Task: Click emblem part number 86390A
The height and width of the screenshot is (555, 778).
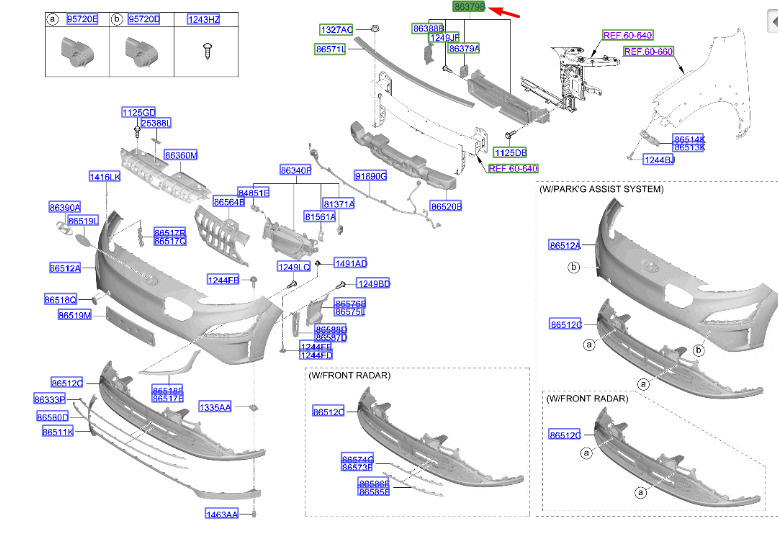Action: coord(65,207)
